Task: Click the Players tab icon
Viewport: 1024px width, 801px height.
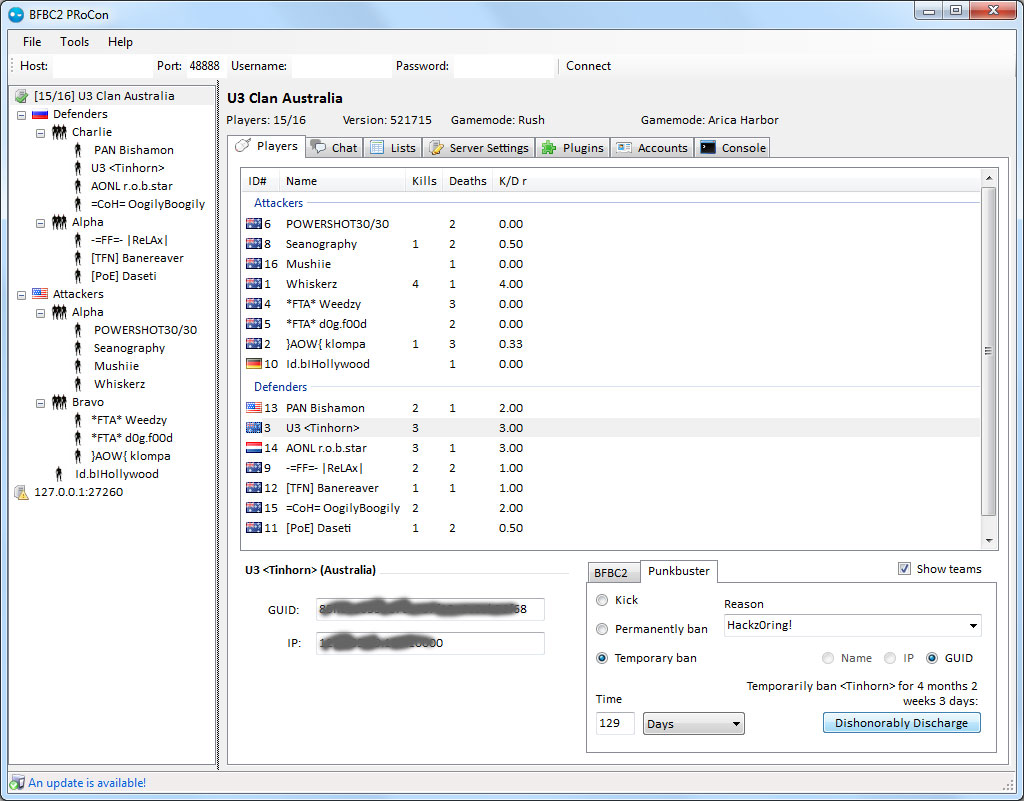Action: 243,145
